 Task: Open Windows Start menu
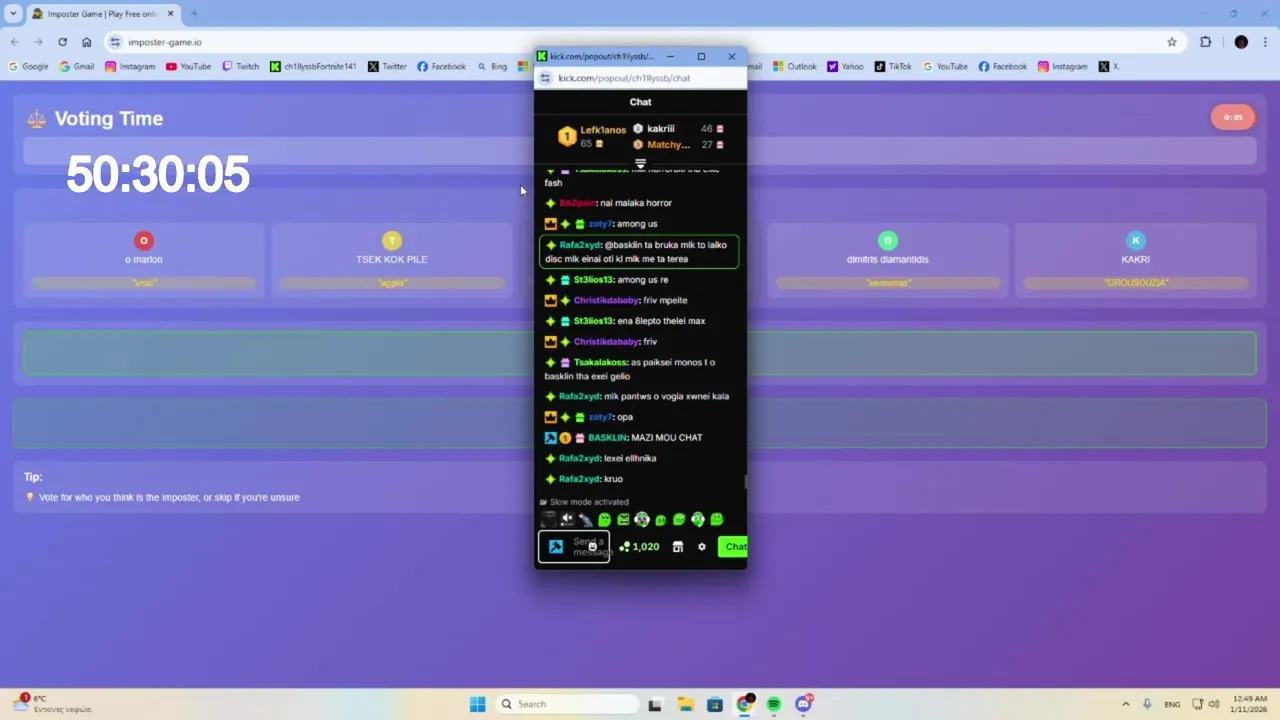(477, 704)
